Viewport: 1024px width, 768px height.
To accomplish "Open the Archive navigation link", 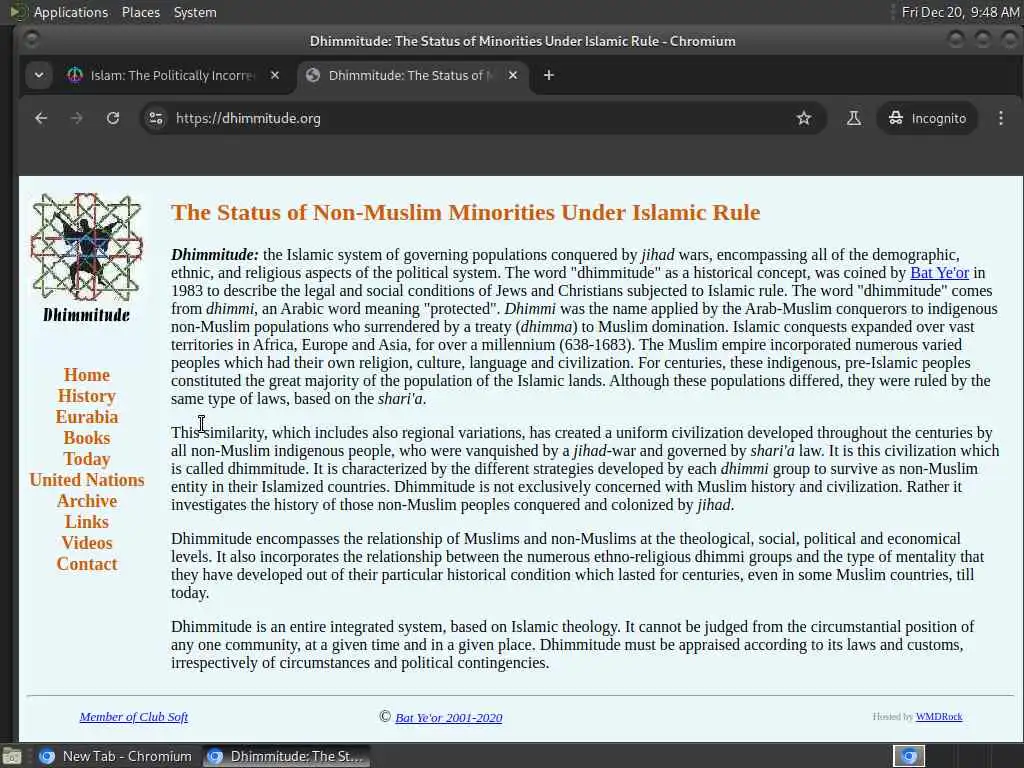I will coord(87,501).
